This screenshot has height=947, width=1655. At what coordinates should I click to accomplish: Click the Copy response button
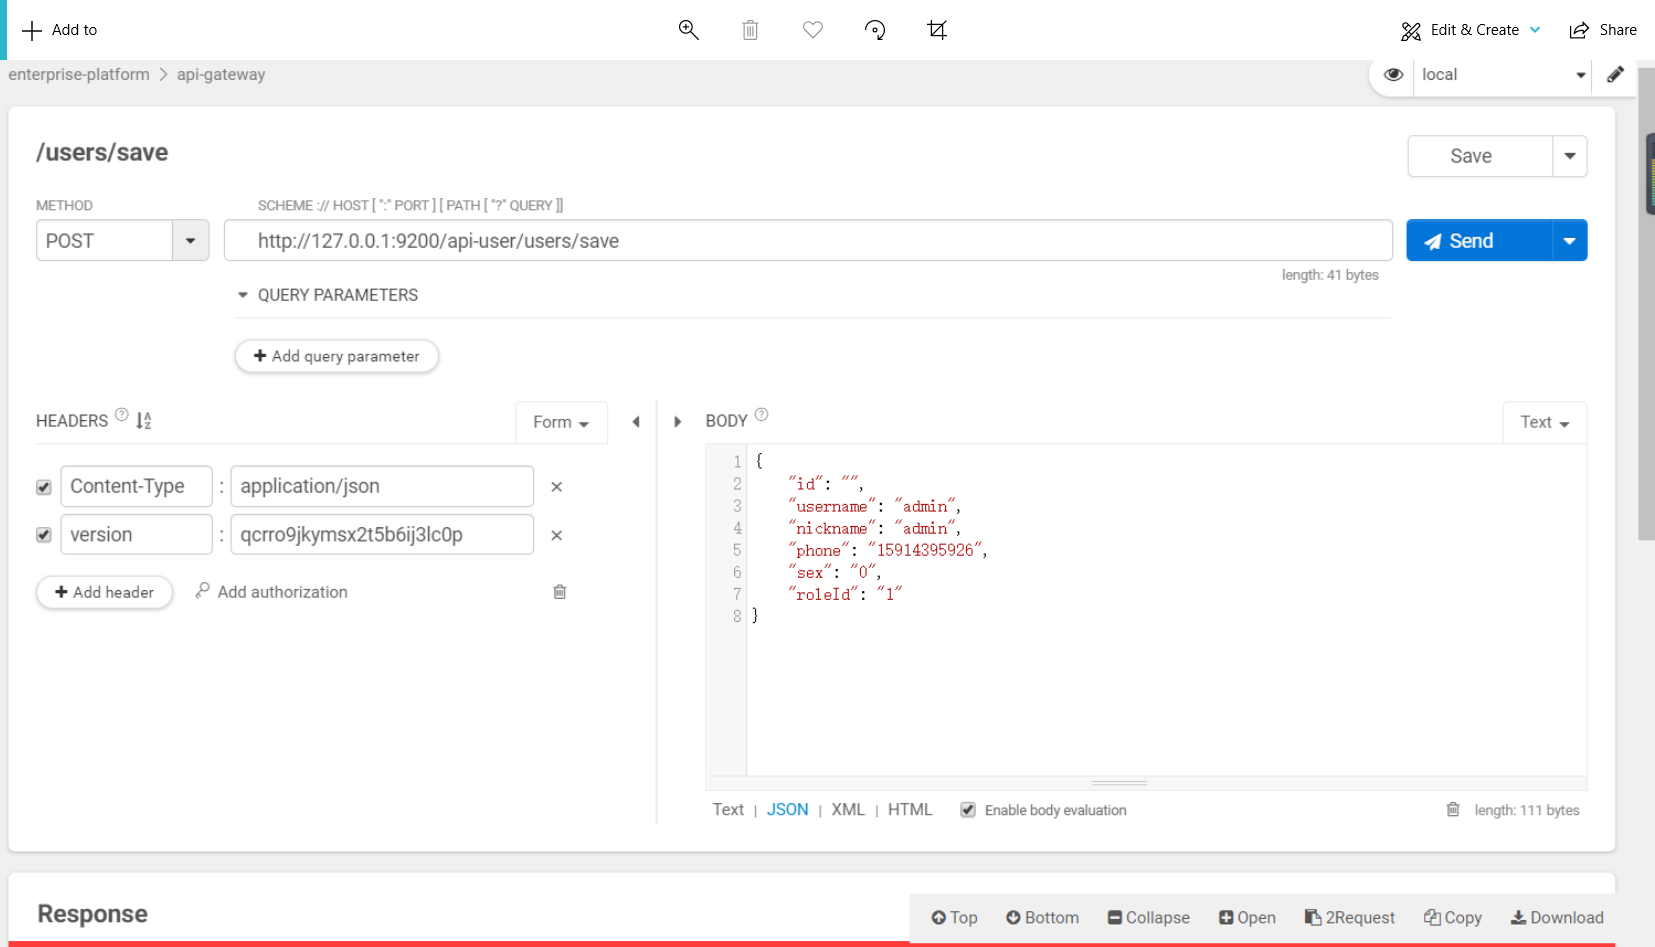coord(1453,918)
